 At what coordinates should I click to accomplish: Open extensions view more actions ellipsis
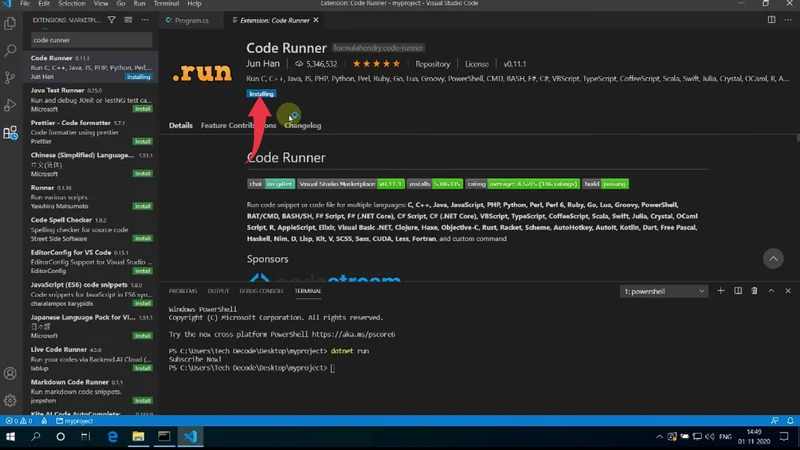coord(145,20)
